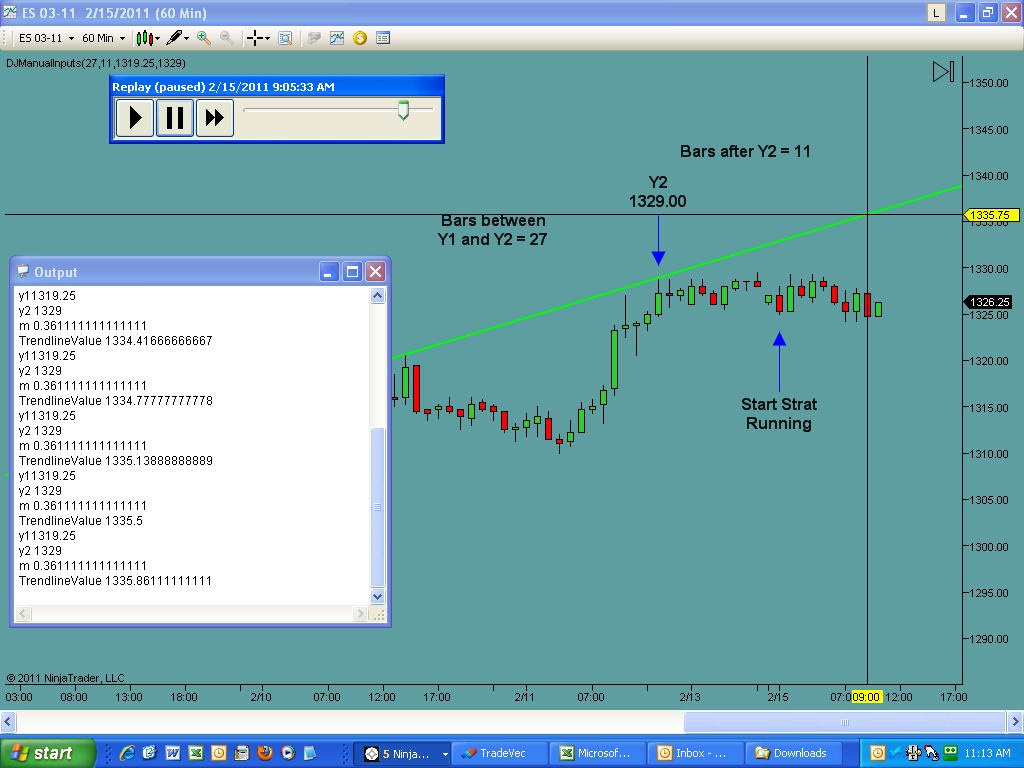Click the chart scroll left arrow

tap(8, 722)
